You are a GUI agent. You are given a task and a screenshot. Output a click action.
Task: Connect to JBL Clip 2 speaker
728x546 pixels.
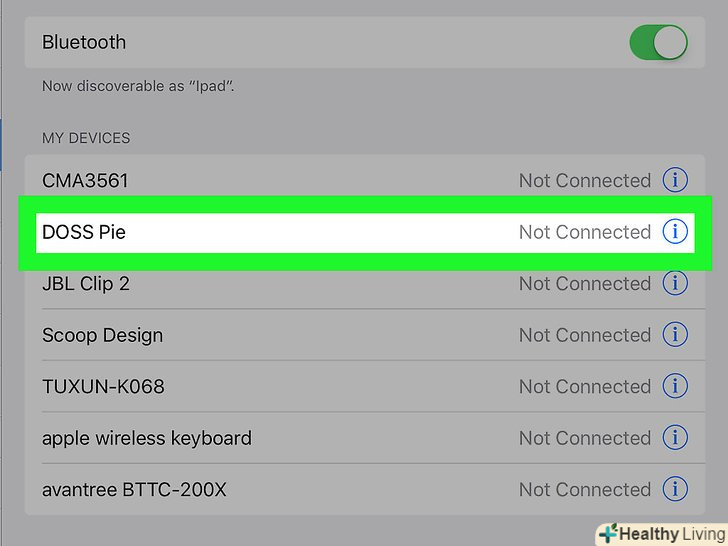[86, 284]
